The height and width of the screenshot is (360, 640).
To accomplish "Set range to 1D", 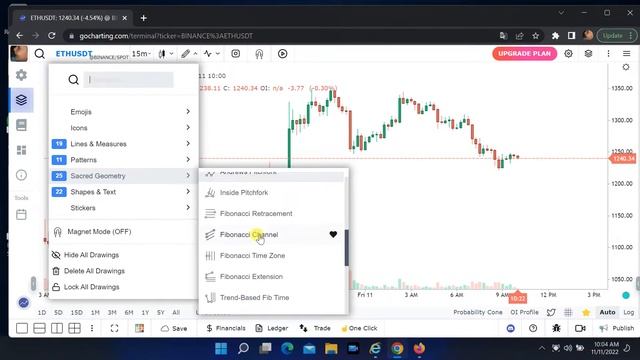I will click(42, 312).
